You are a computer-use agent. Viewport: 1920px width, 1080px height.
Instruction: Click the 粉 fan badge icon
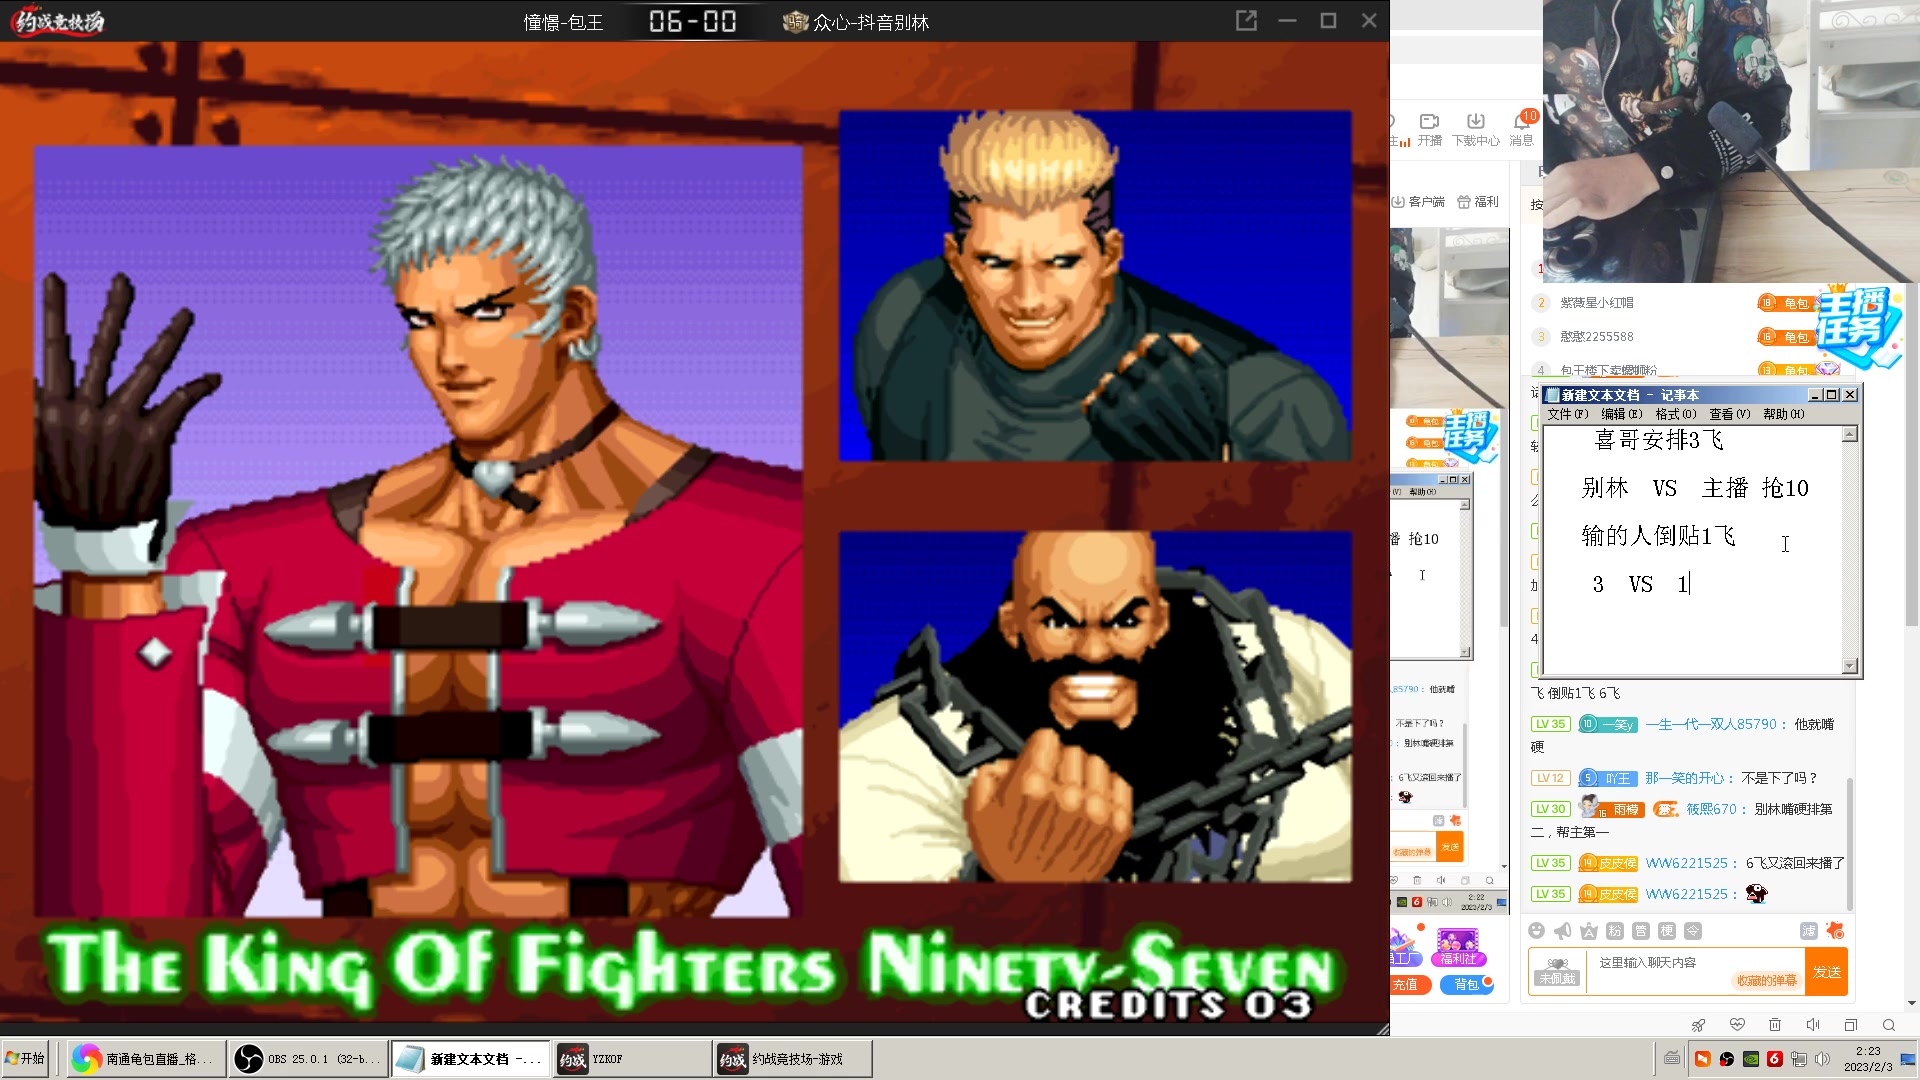tap(1615, 931)
